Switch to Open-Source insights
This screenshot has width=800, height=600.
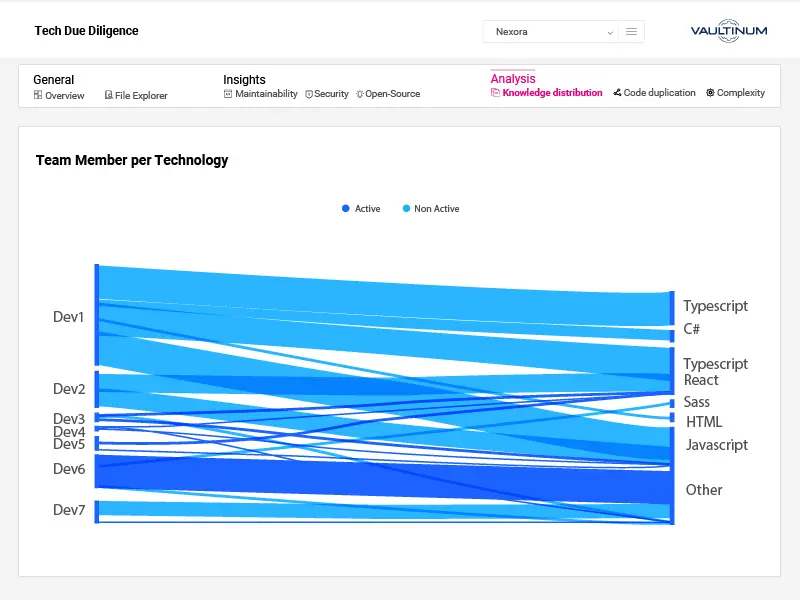click(388, 94)
